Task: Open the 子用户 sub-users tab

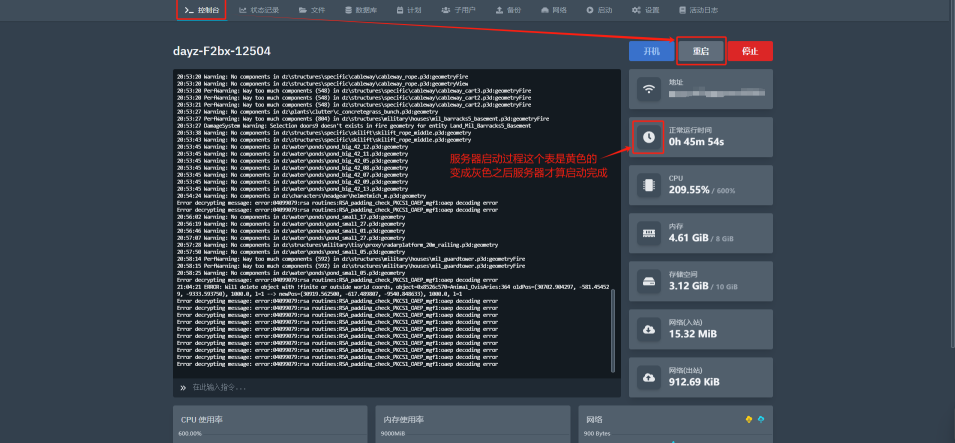Action: [458, 10]
